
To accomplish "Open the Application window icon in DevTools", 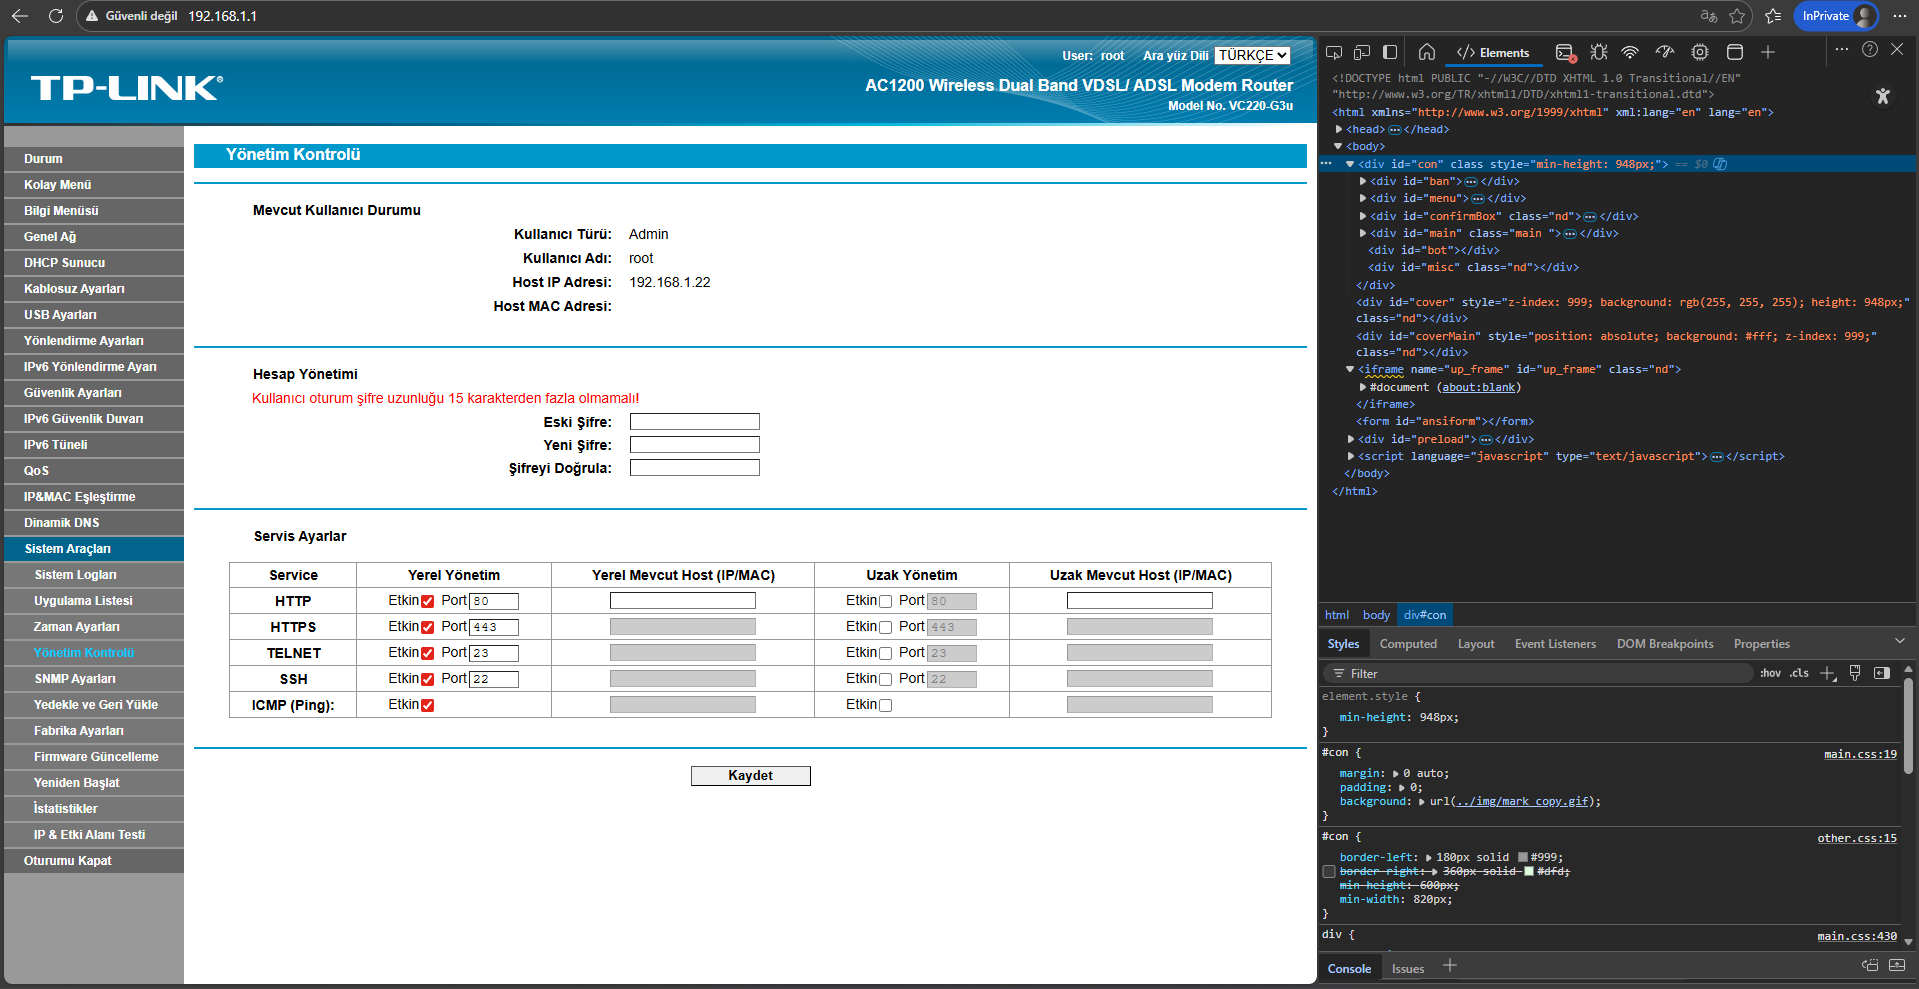I will point(1735,53).
